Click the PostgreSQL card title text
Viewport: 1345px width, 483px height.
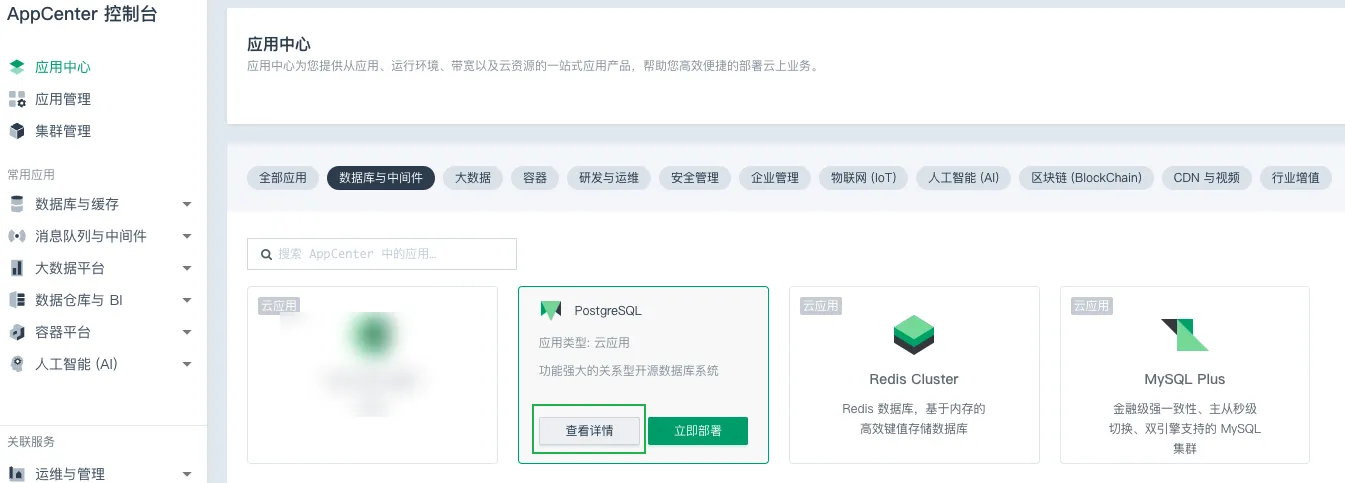[608, 311]
